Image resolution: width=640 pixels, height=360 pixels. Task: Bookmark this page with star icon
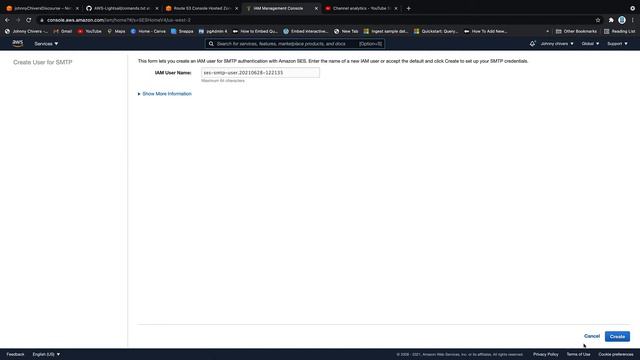pyautogui.click(x=598, y=20)
